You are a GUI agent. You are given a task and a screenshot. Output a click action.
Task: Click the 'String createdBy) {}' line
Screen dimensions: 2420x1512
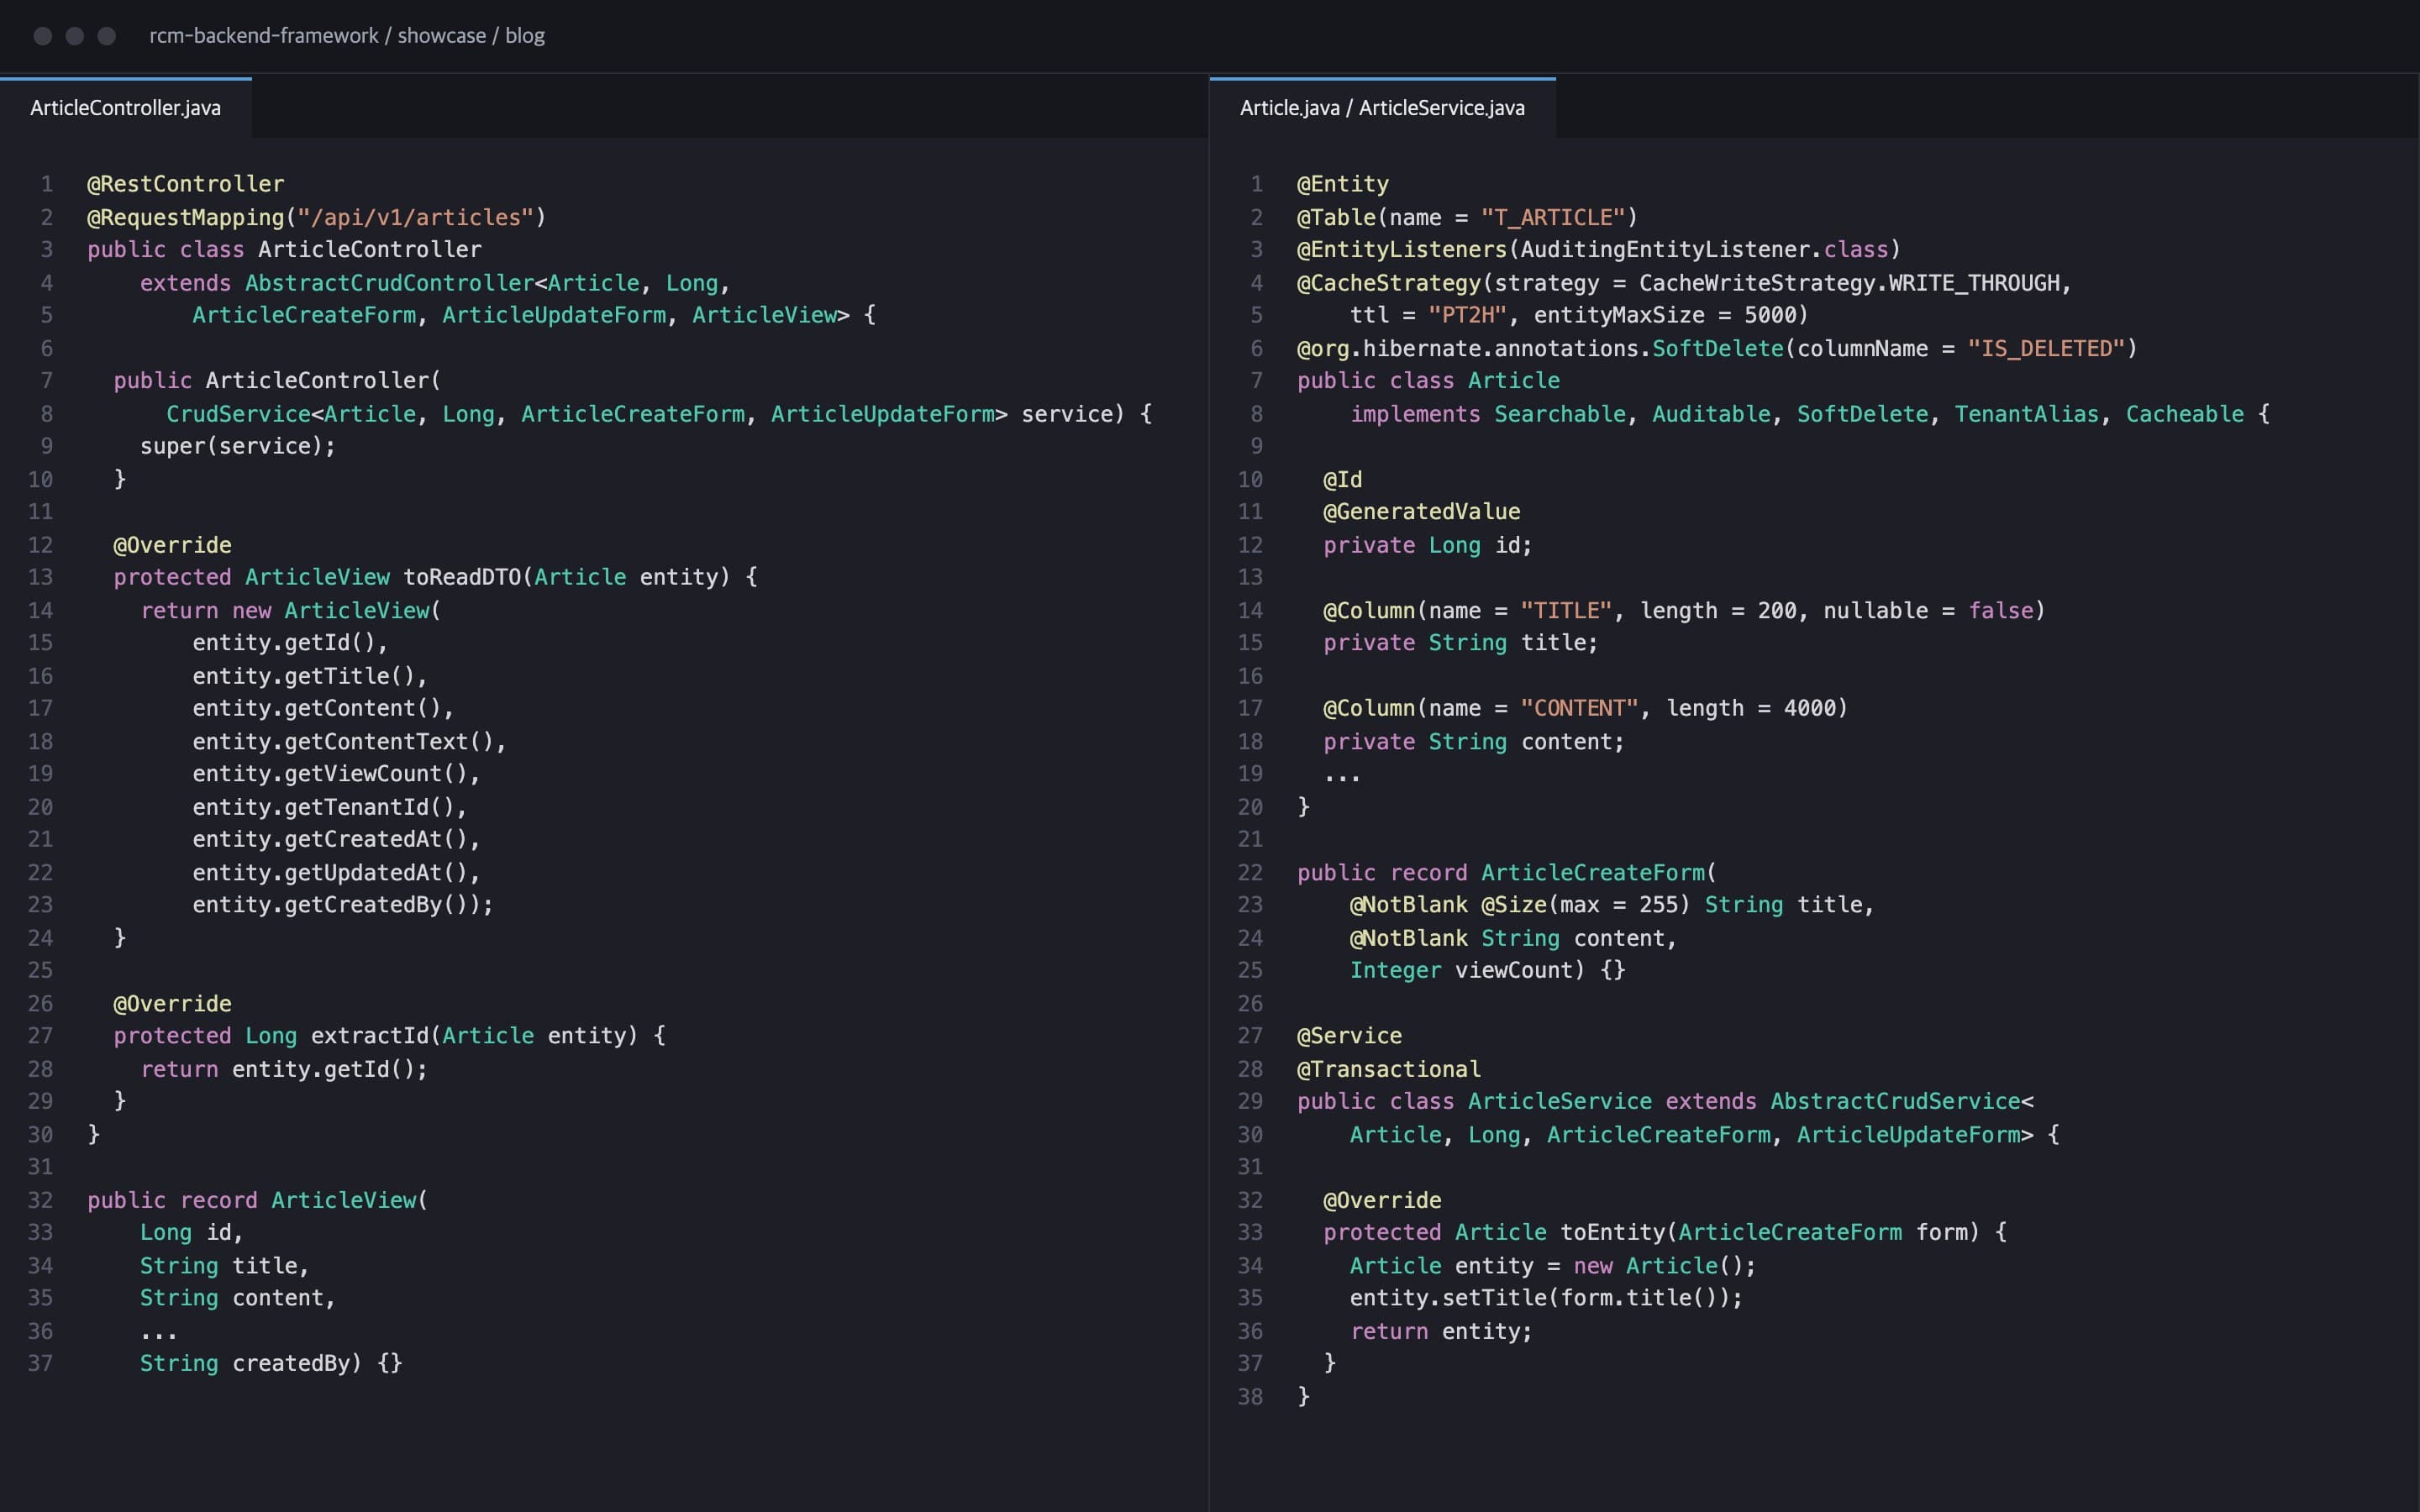coord(271,1364)
